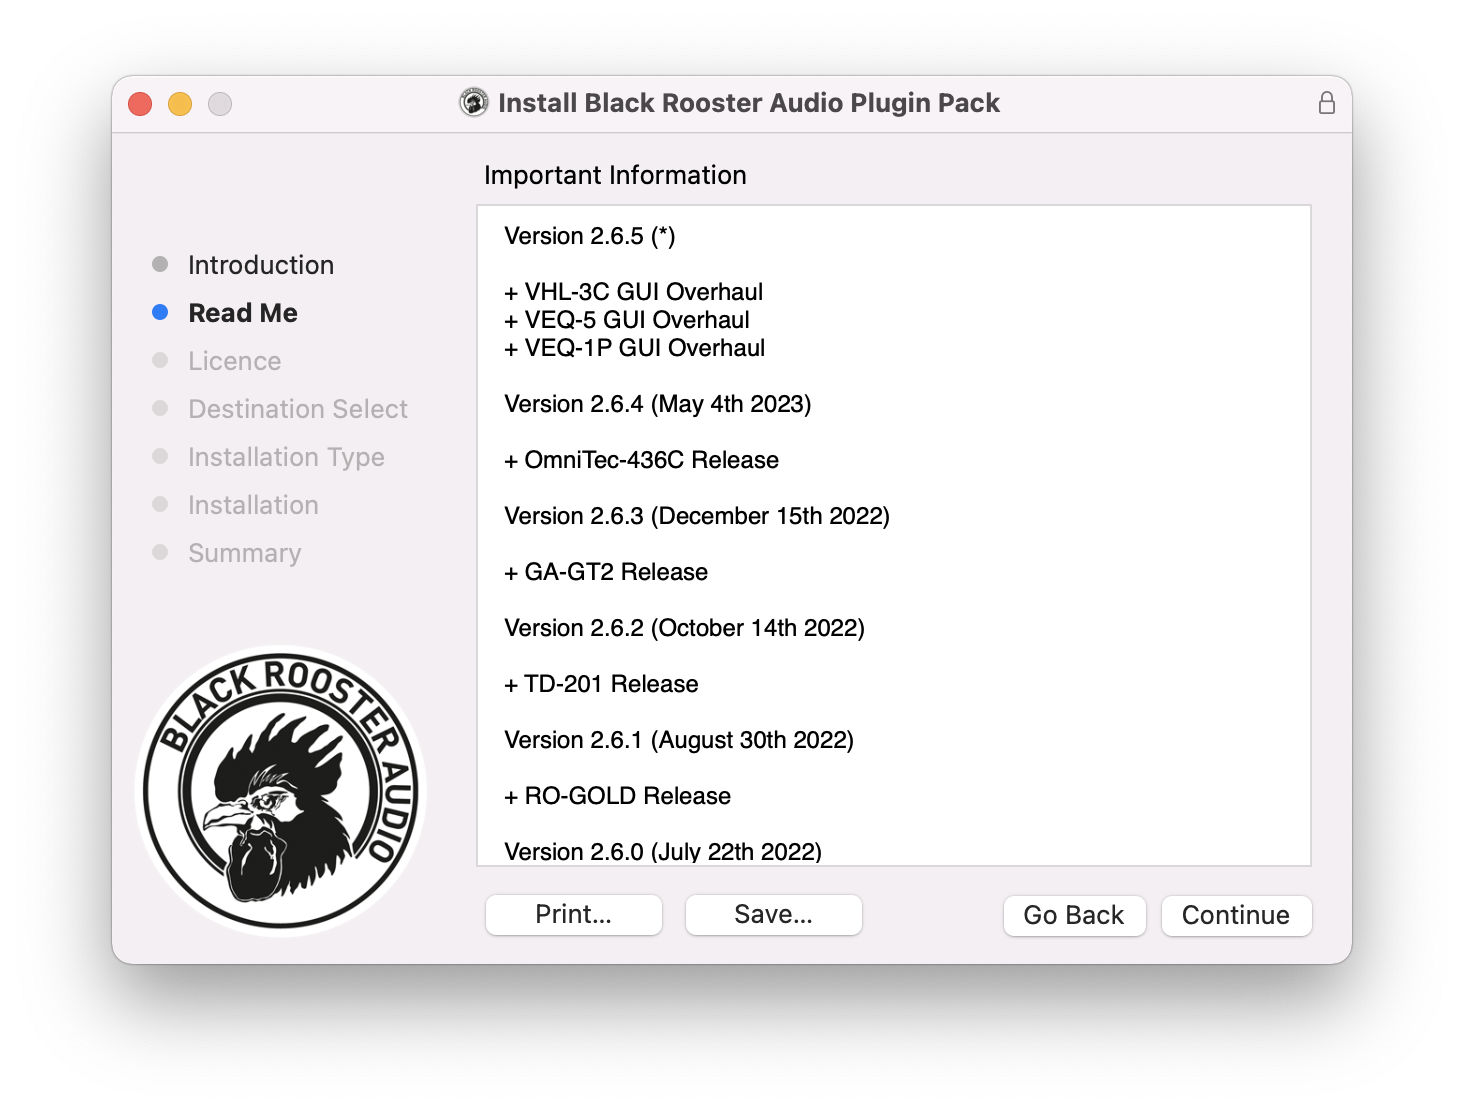1464x1112 pixels.
Task: Continue to the next installer step
Action: [1236, 915]
